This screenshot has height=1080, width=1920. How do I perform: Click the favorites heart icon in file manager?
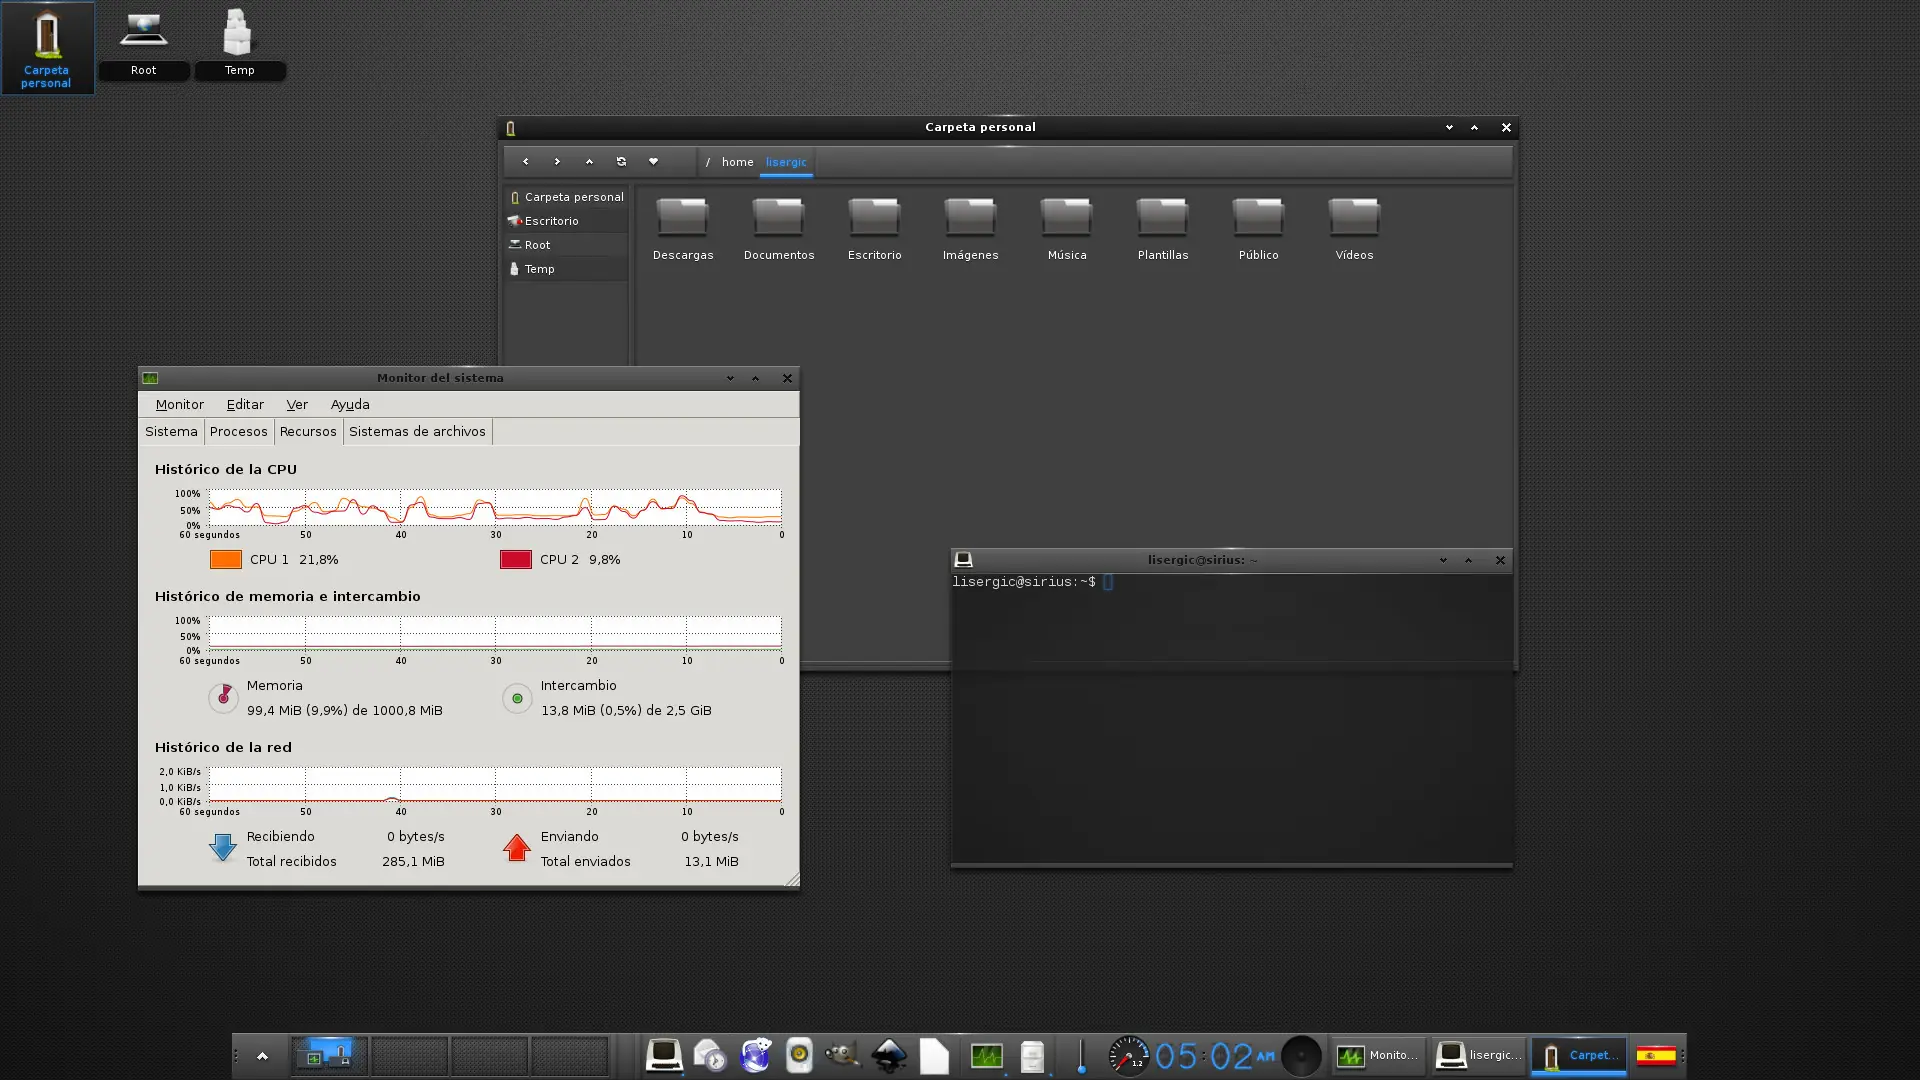click(653, 161)
